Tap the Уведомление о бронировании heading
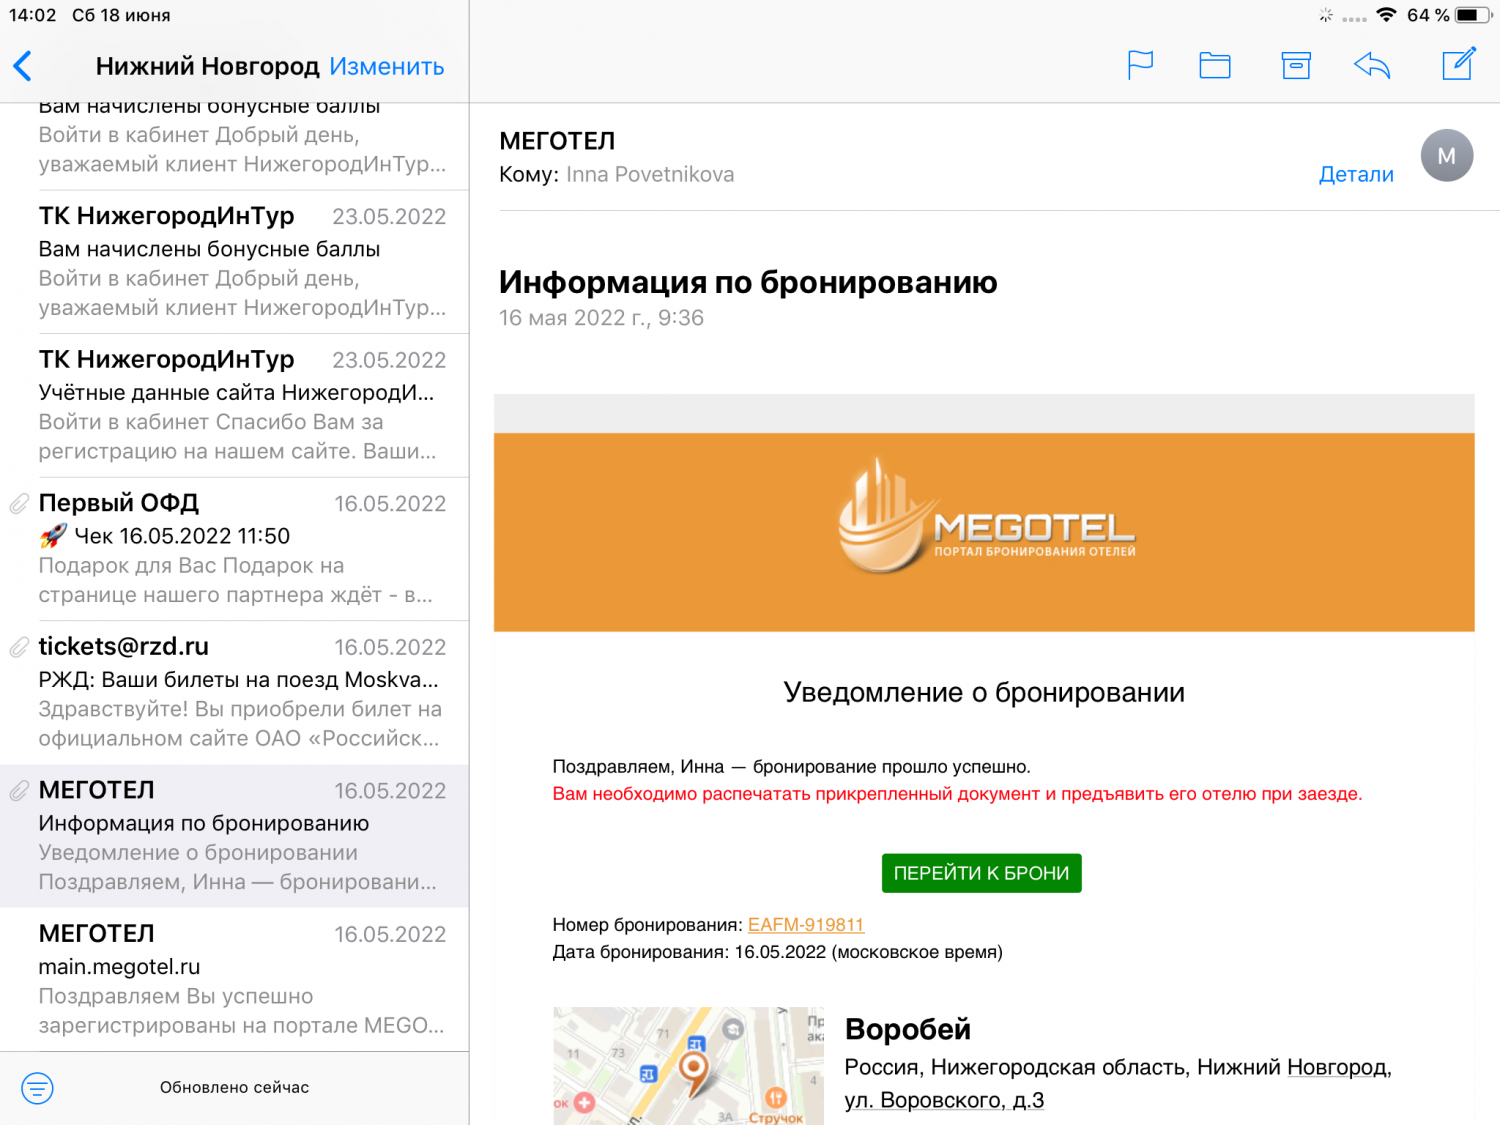The image size is (1500, 1125). pos(984,692)
